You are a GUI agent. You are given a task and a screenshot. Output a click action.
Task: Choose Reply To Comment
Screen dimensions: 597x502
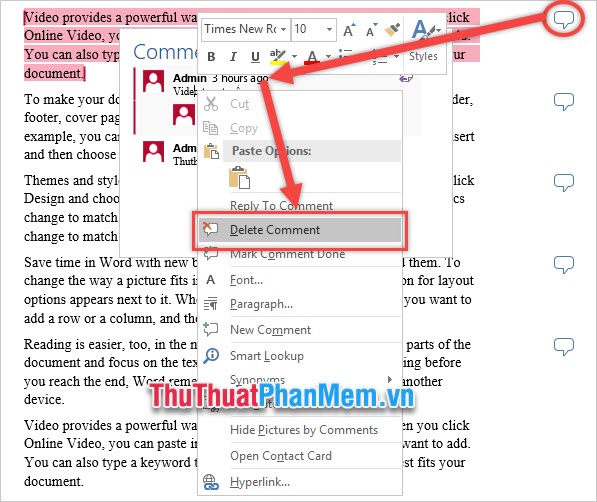(281, 206)
